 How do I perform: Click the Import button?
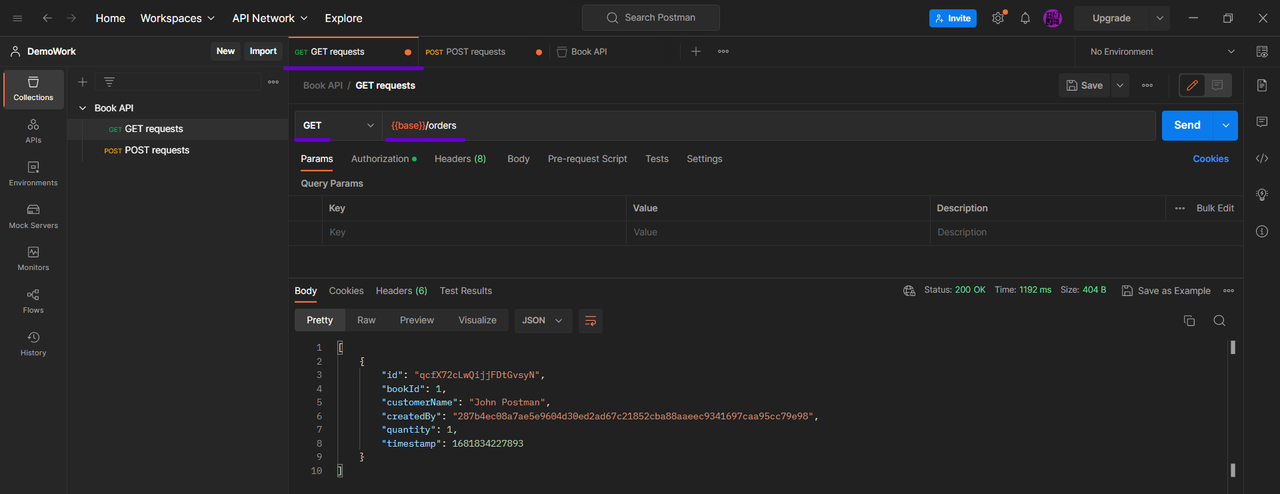[x=263, y=51]
